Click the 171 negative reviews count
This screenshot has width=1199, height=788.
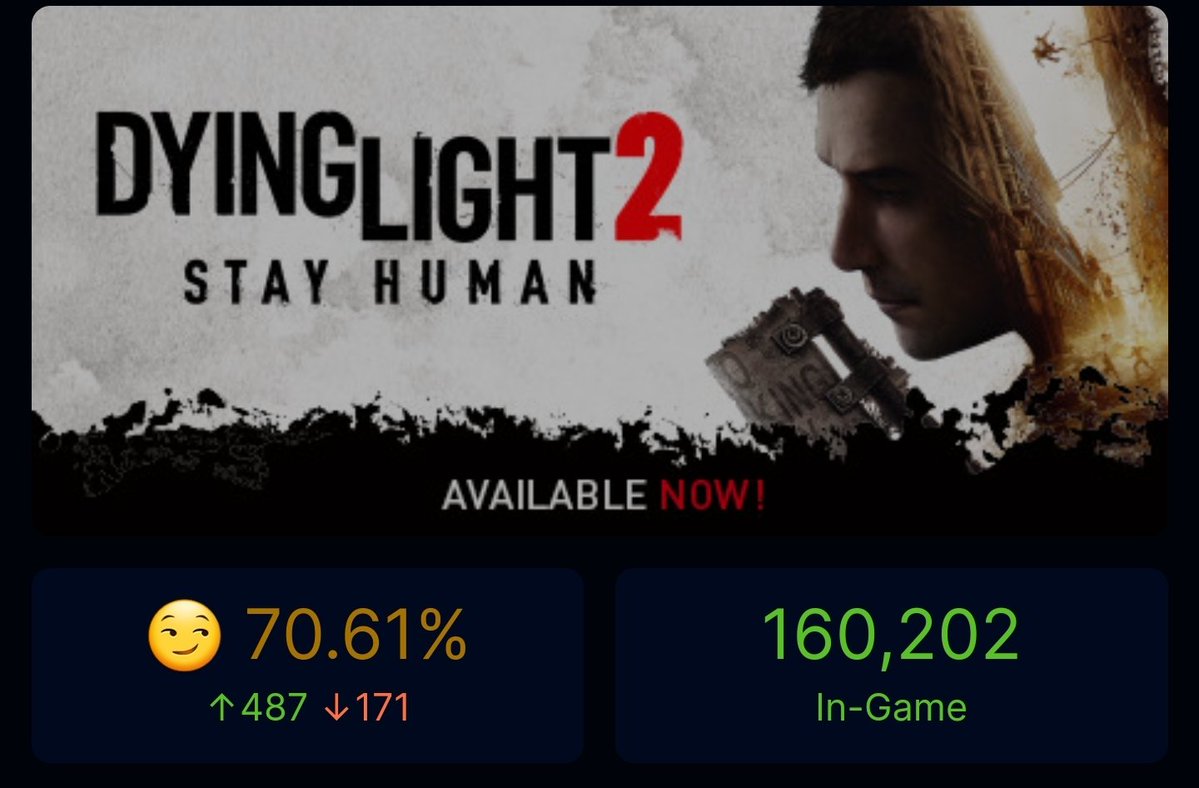point(382,708)
